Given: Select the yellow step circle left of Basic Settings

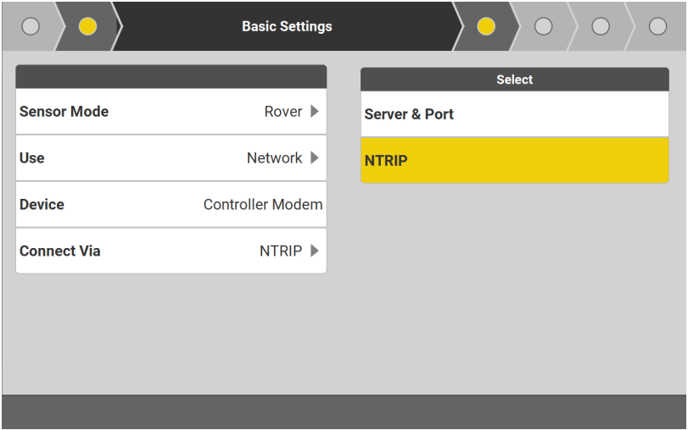Looking at the screenshot, I should 87,27.
